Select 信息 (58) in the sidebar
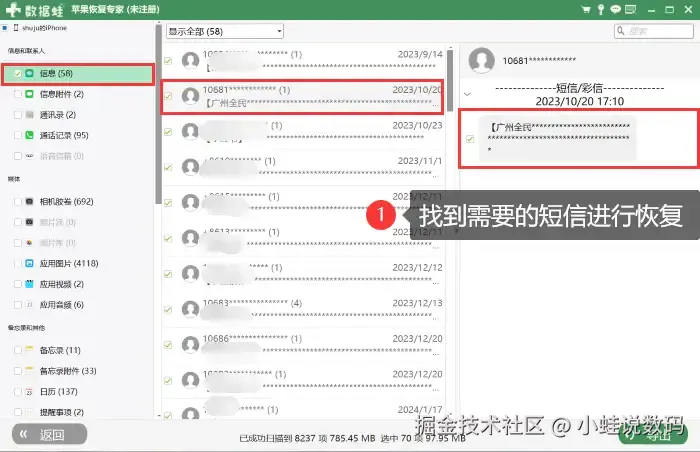The height and width of the screenshot is (452, 700). 78,74
